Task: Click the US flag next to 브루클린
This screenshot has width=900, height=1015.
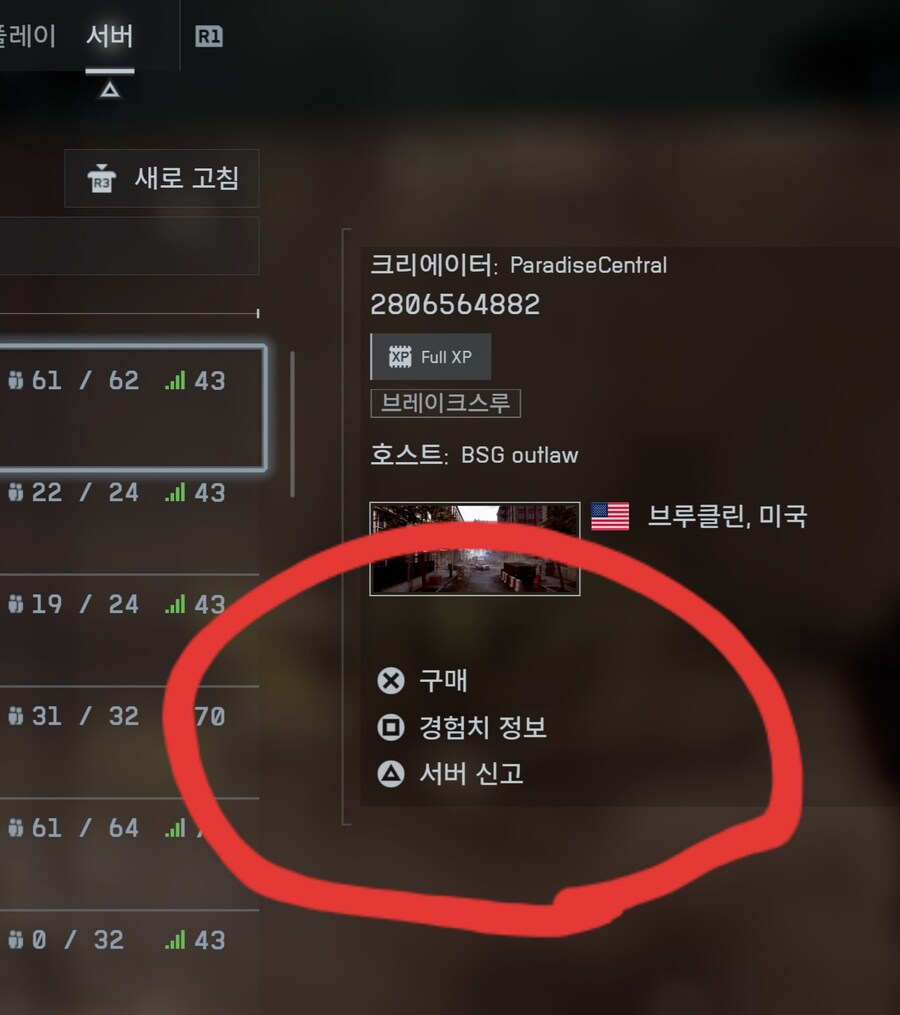Action: 610,517
